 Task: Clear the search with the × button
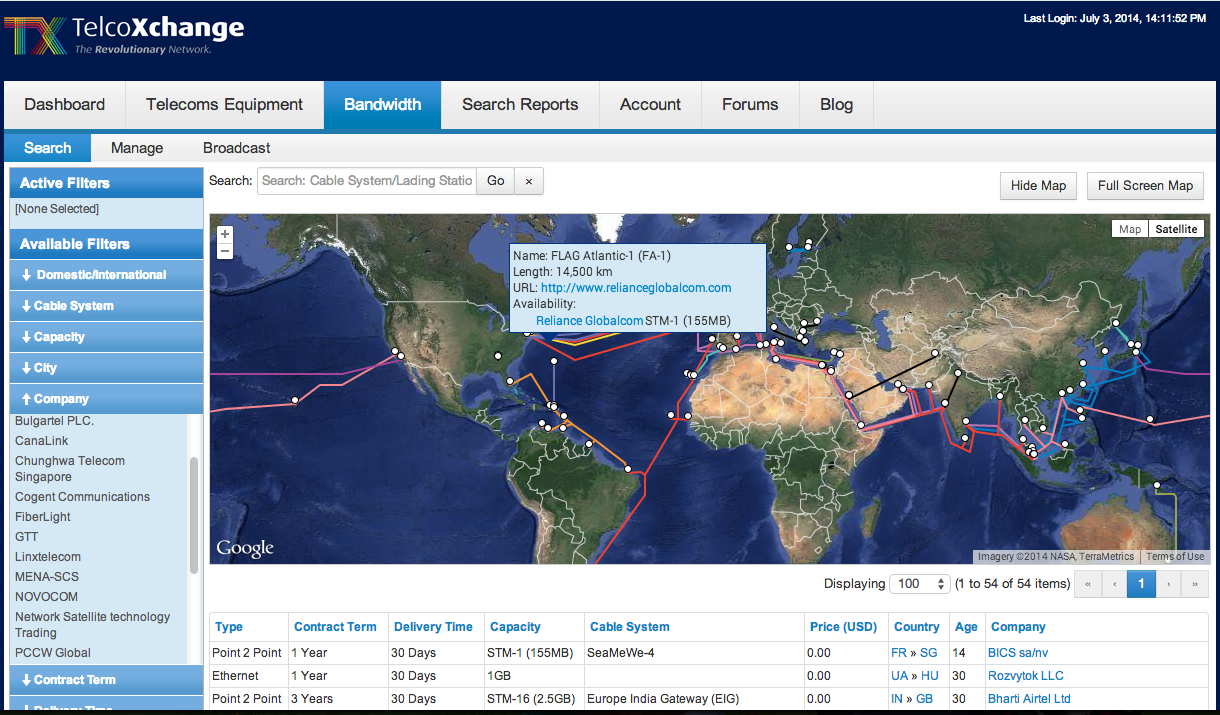(529, 181)
